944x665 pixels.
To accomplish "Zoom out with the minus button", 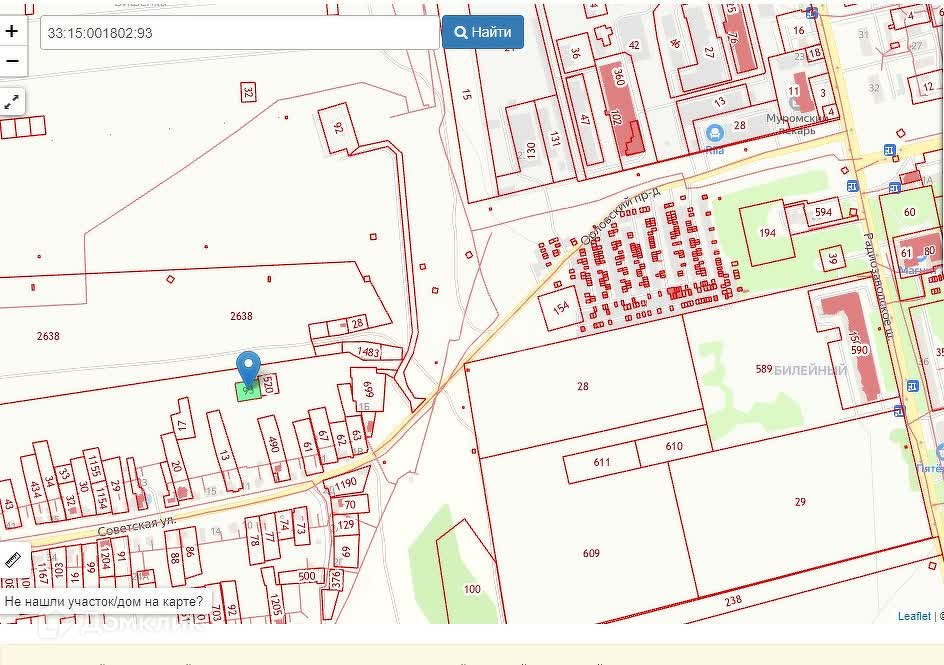I will coord(12,61).
